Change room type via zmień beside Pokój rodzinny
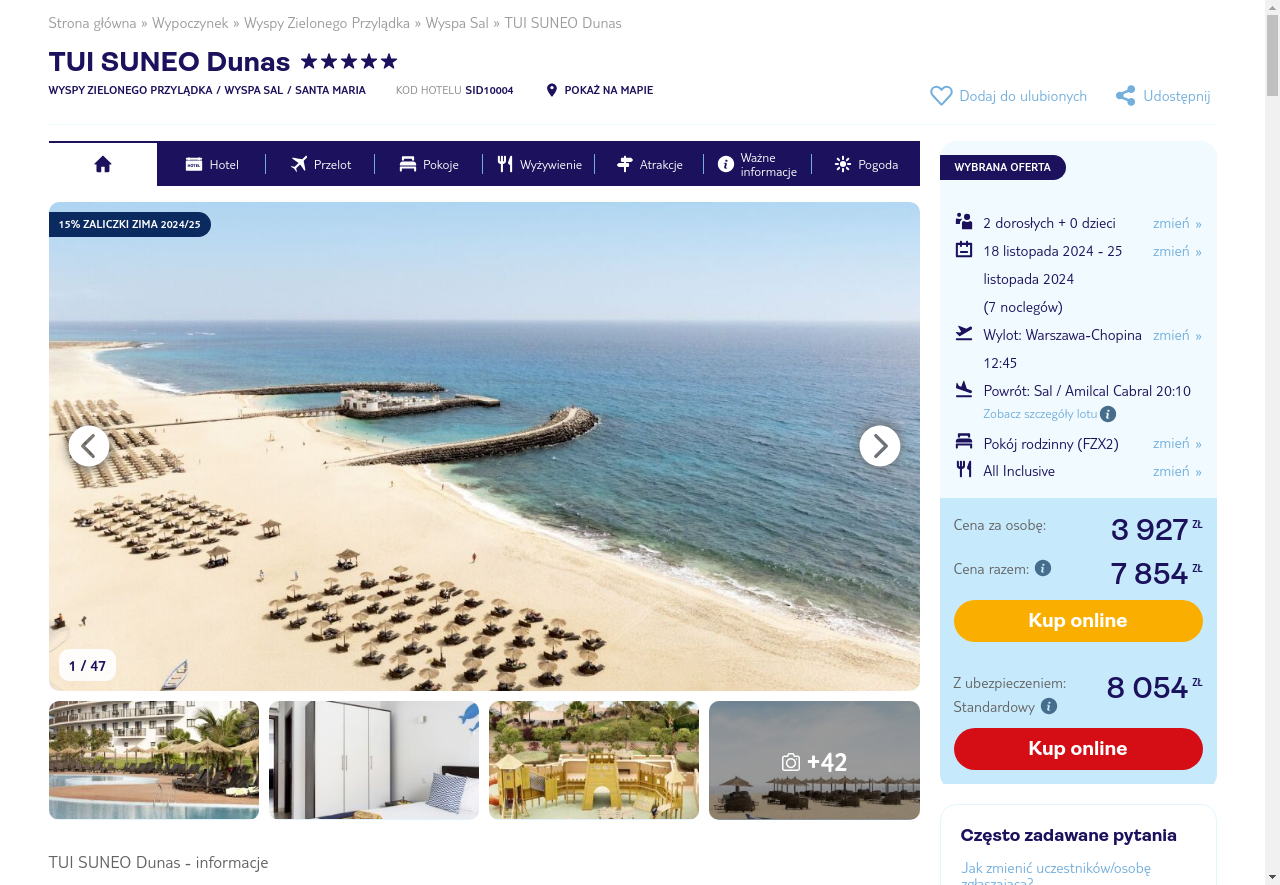Screen dimensions: 1280x885 pos(1177,443)
